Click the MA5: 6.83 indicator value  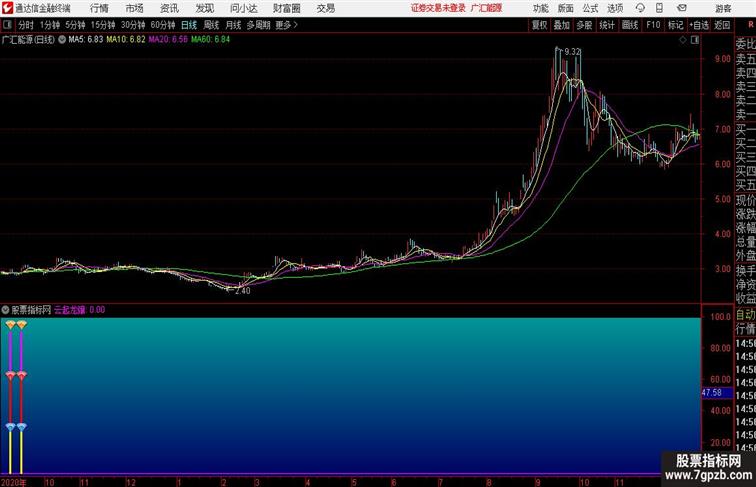86,40
